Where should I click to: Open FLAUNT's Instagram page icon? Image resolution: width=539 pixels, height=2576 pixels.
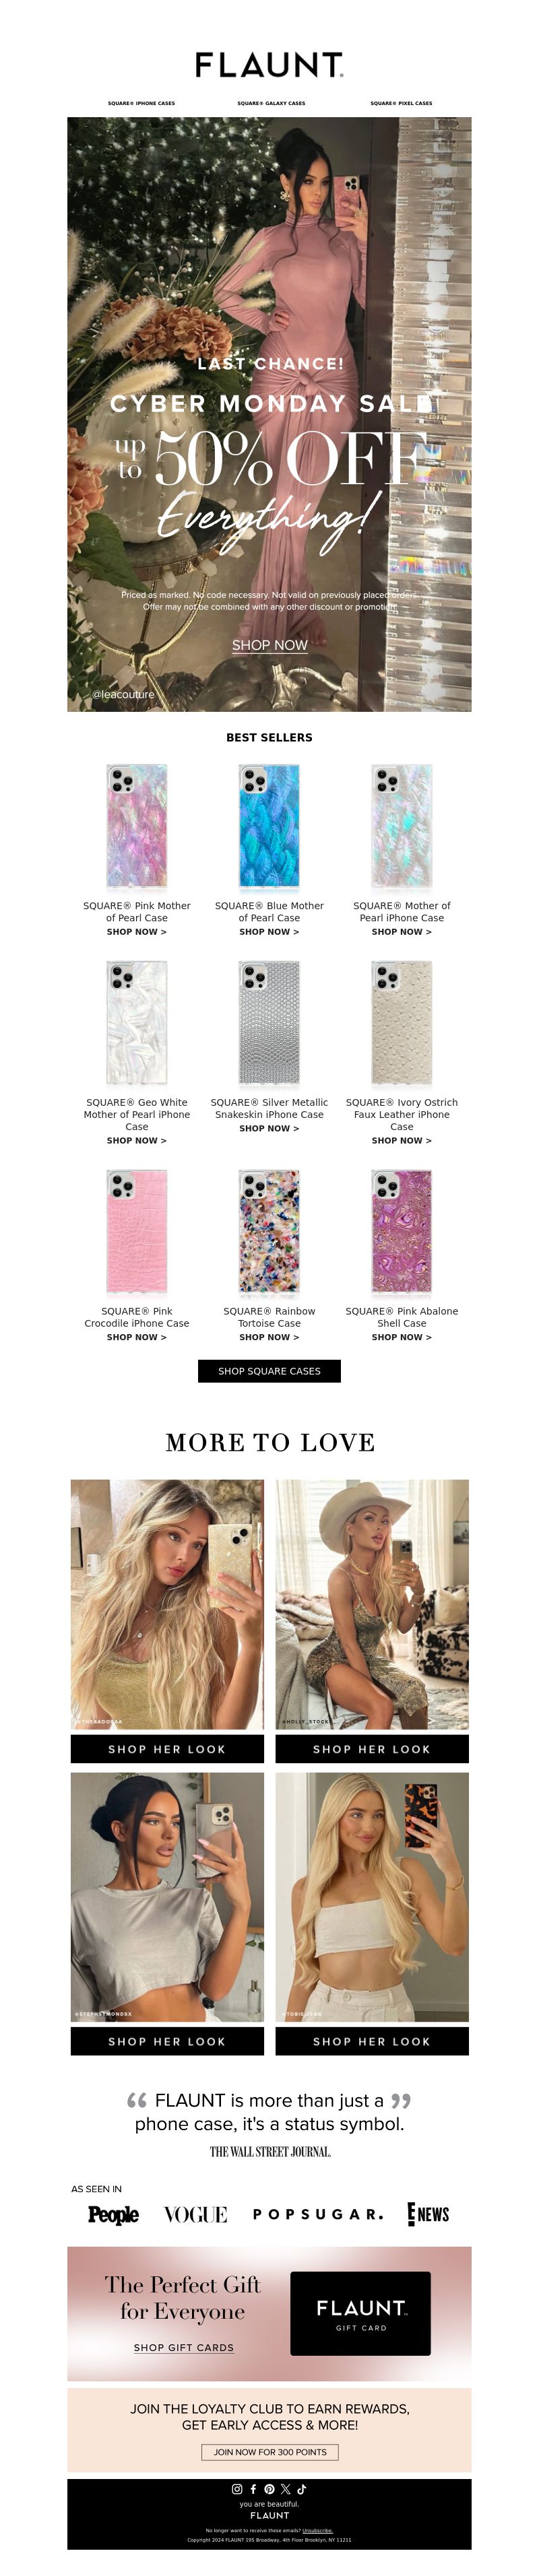pos(237,2490)
